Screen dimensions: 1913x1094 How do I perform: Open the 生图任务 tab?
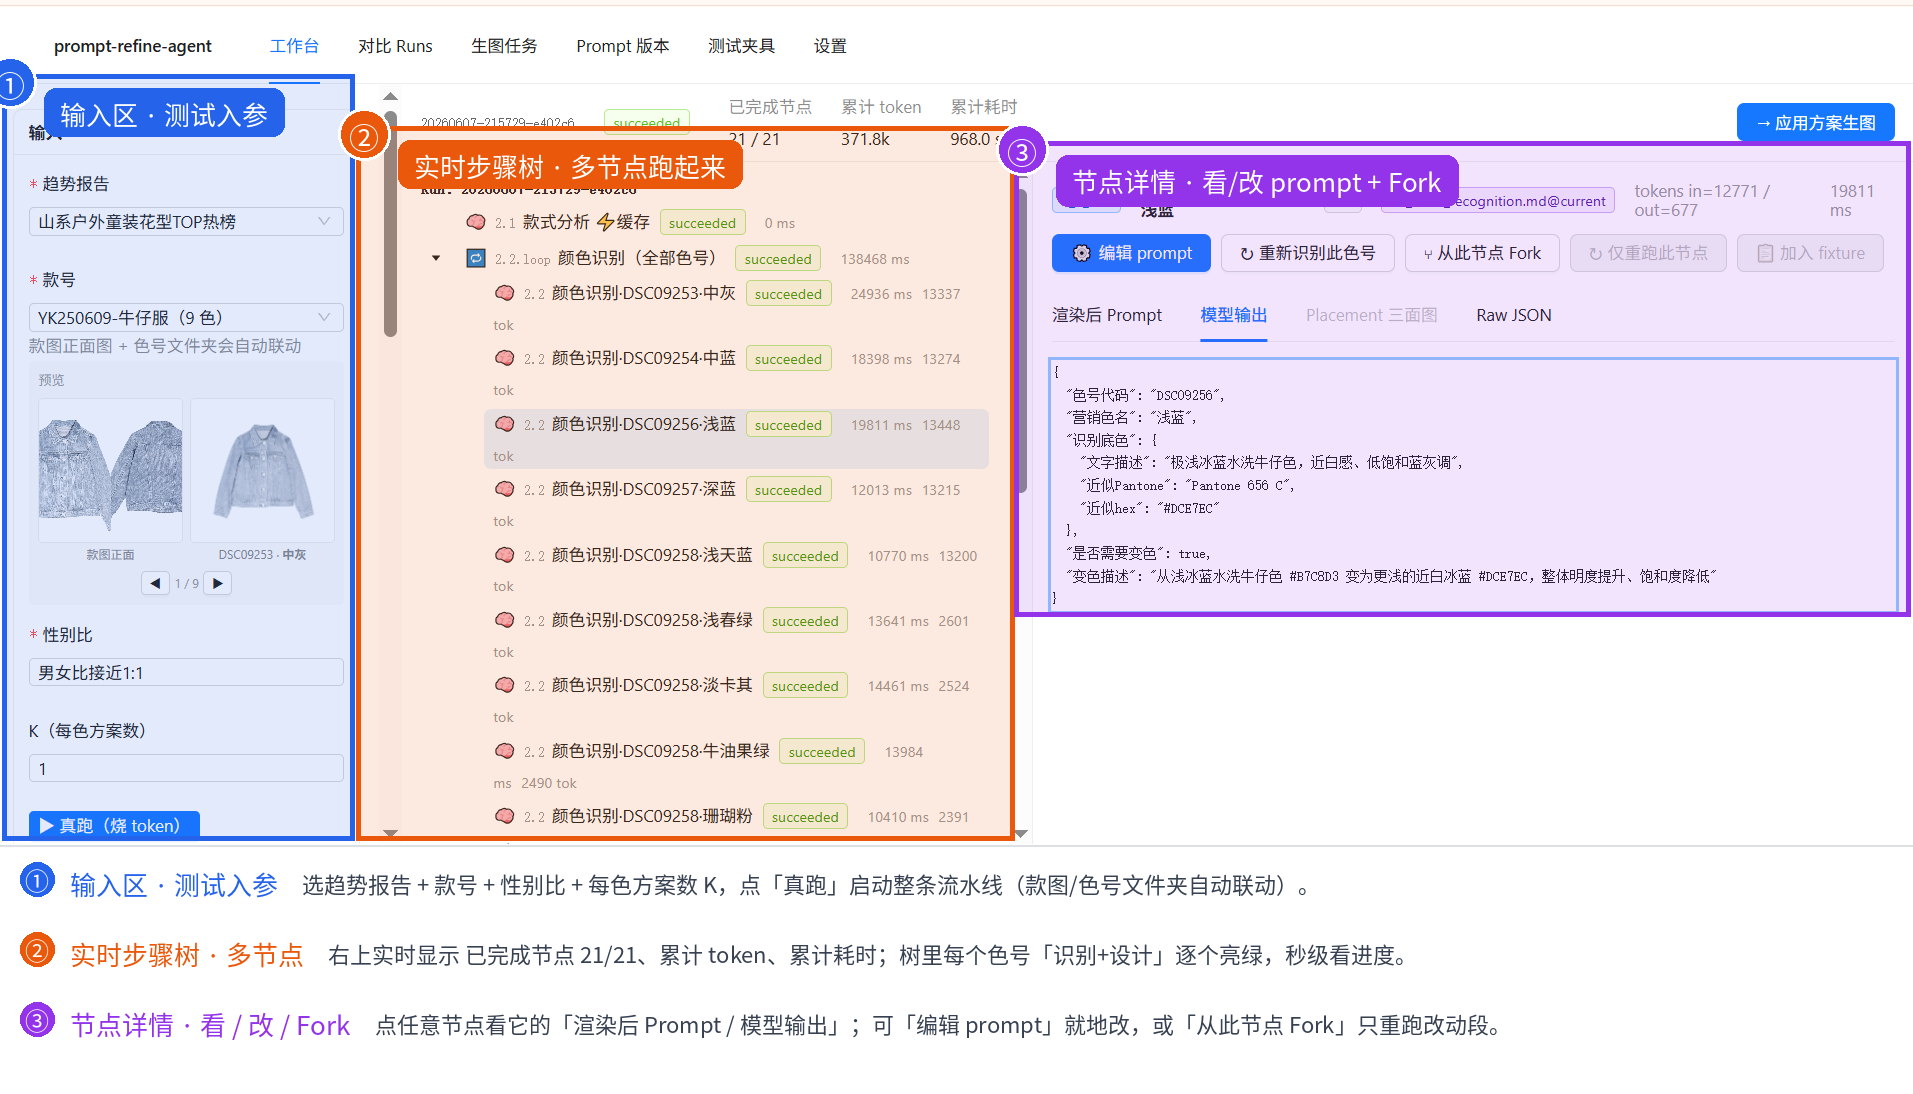point(504,46)
